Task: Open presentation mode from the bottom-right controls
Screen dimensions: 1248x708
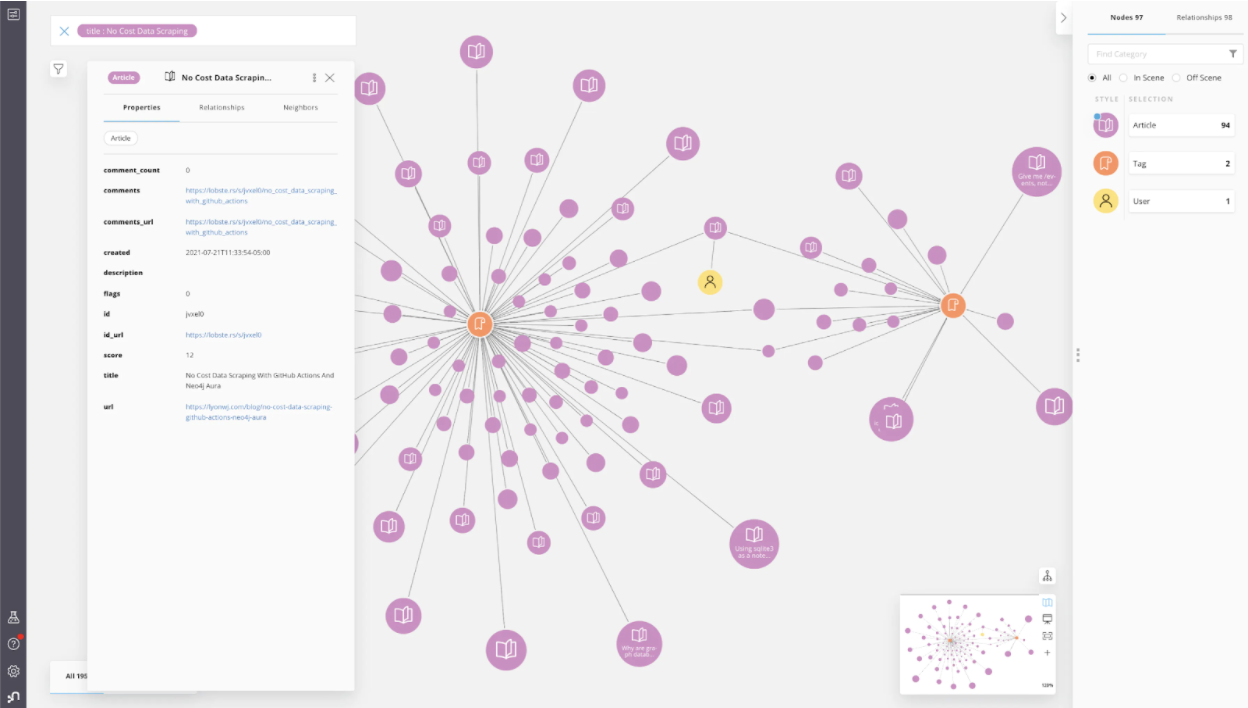Action: point(1047,618)
